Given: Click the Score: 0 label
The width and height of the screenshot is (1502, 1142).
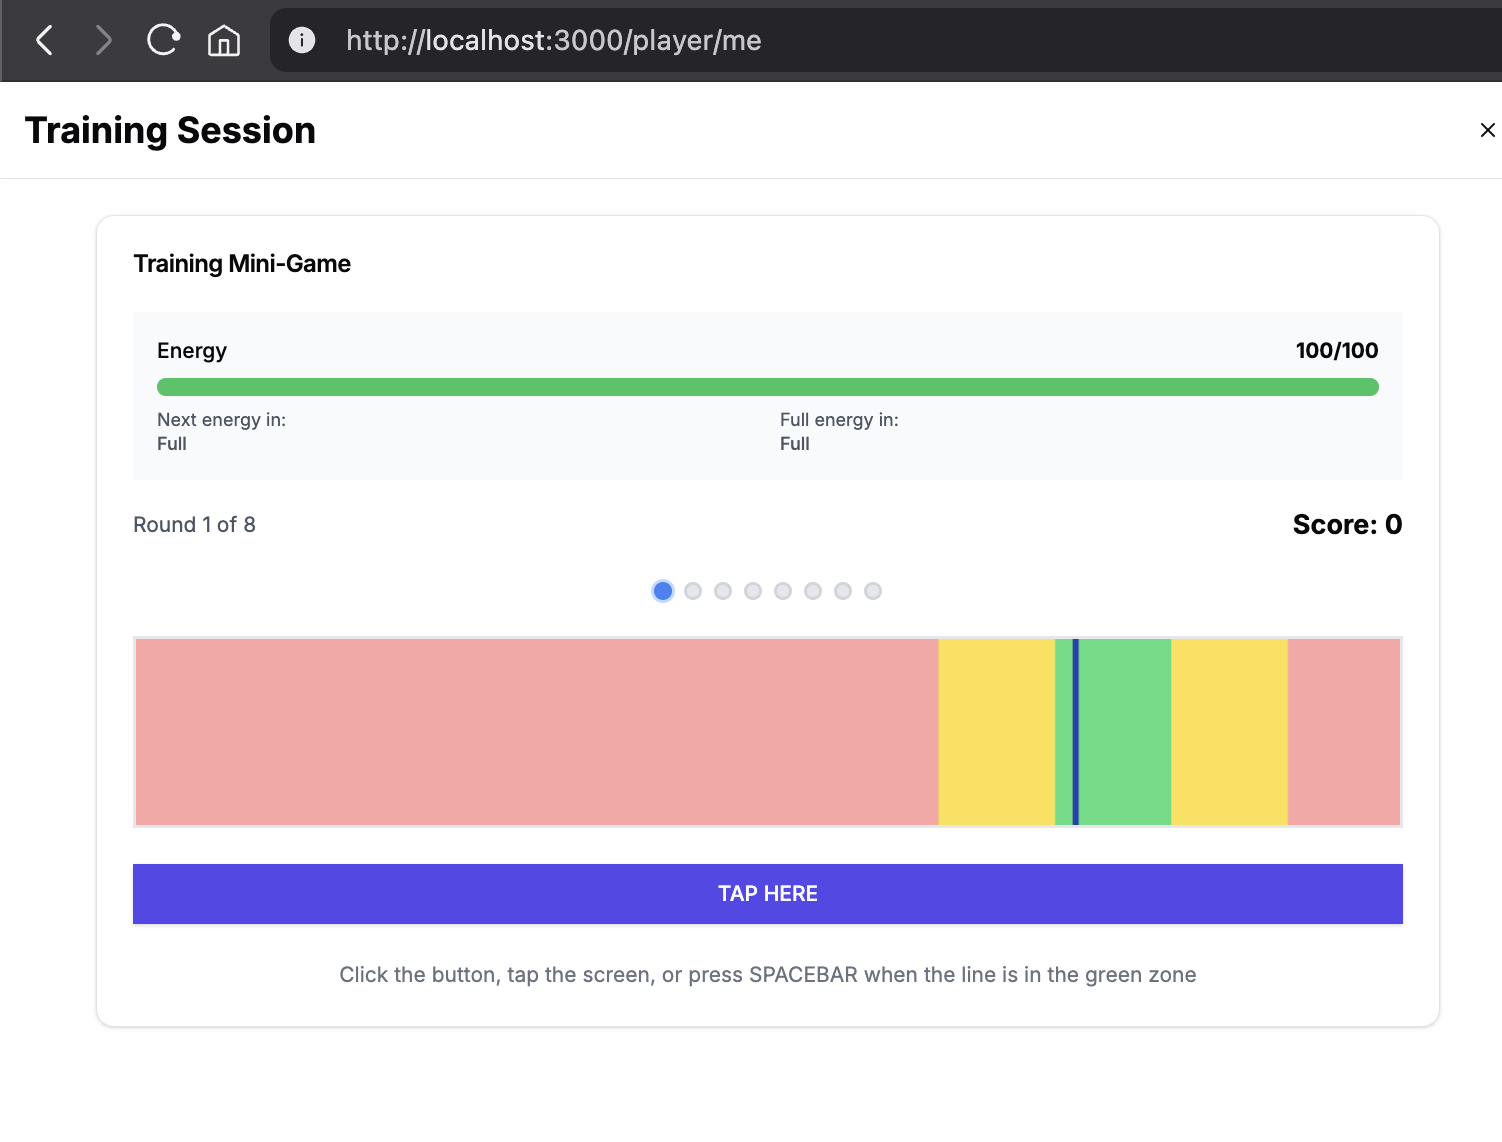Looking at the screenshot, I should point(1346,525).
